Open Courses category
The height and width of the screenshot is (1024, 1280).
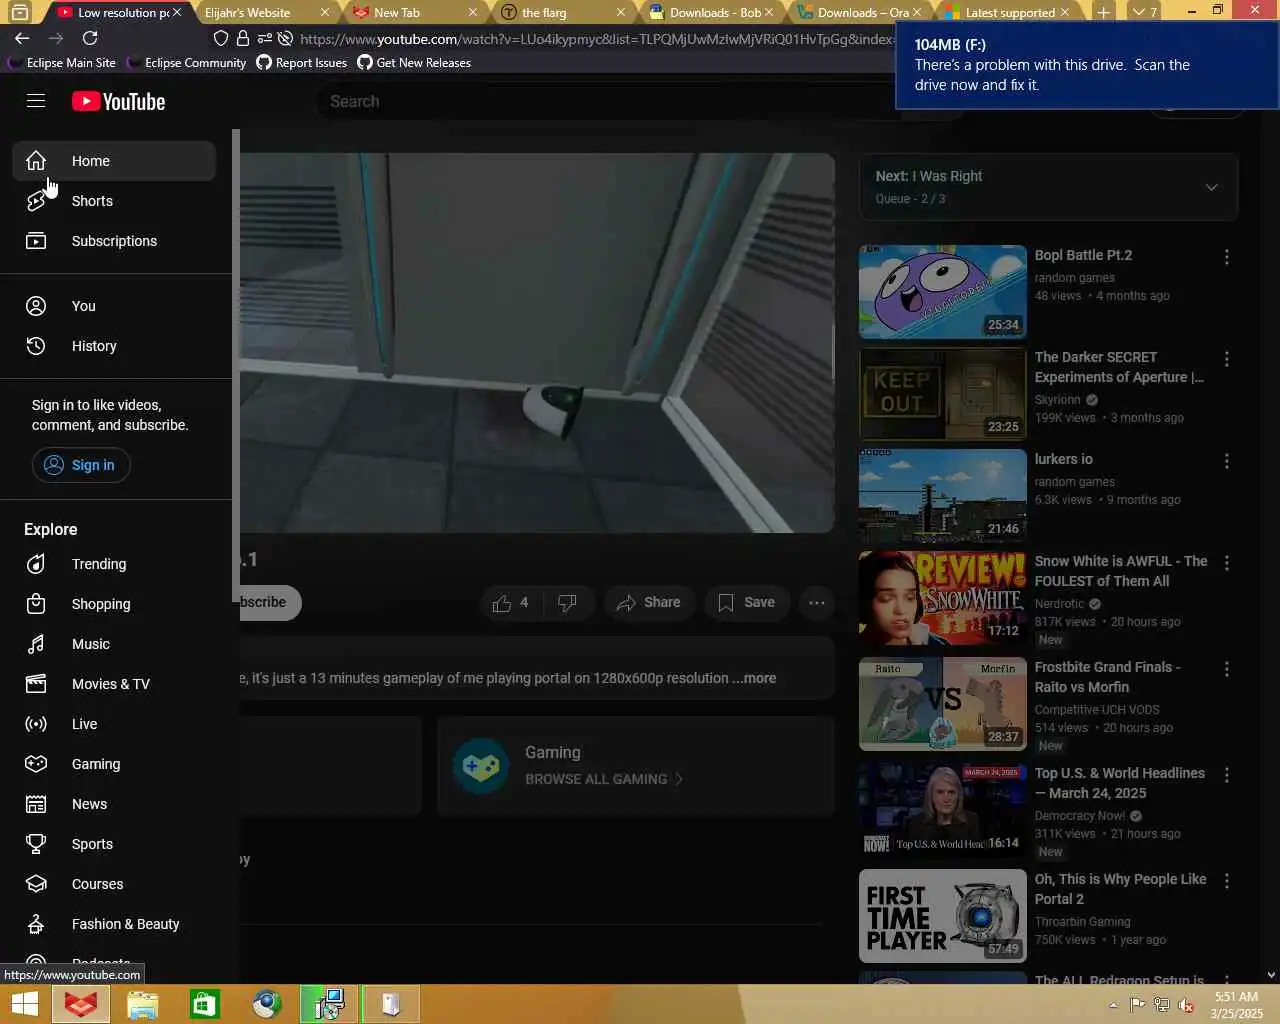point(114,884)
